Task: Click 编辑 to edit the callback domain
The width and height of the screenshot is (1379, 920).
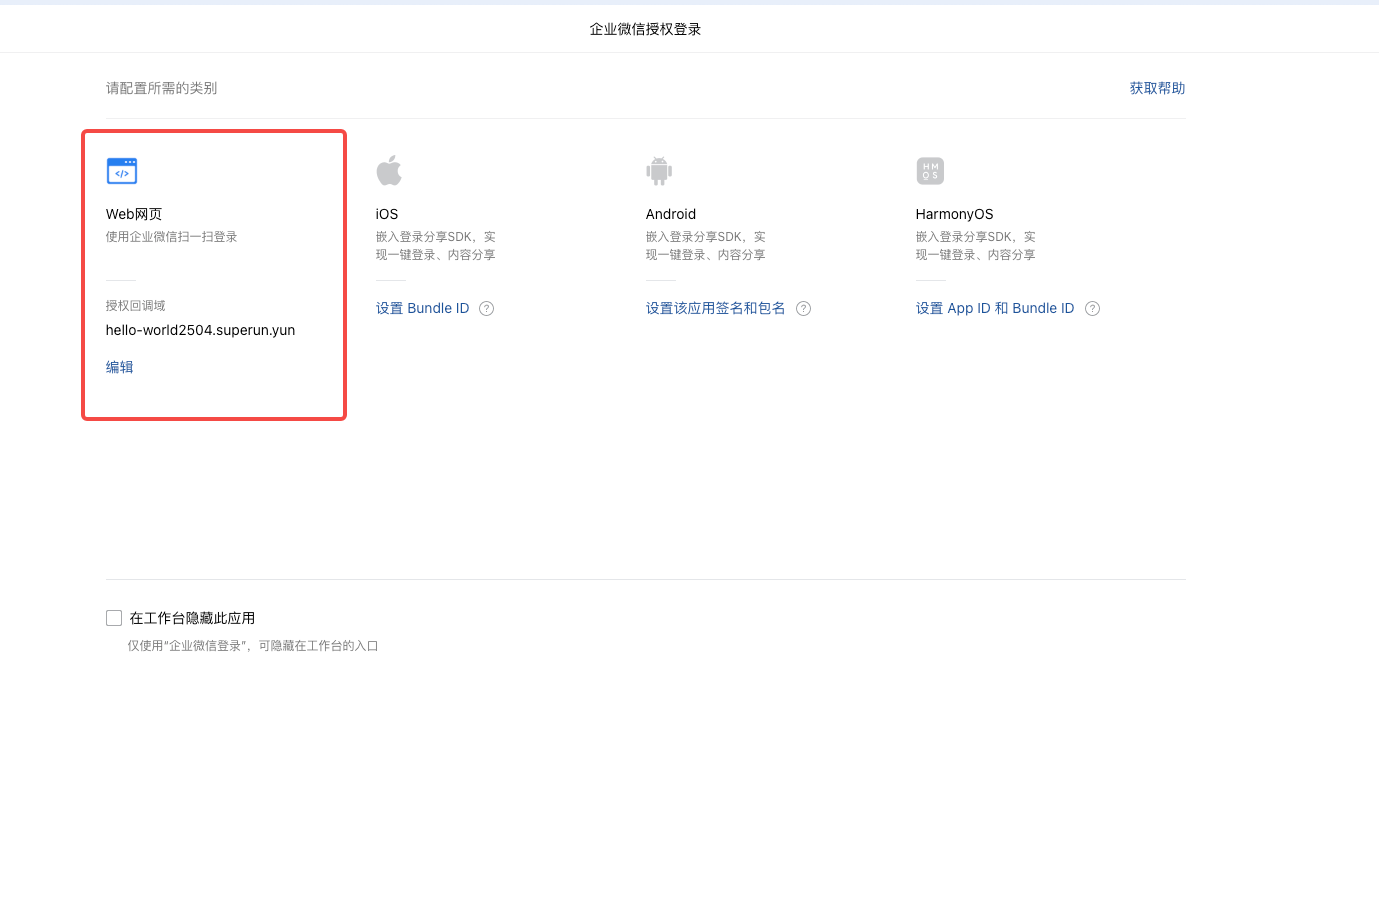Action: [120, 367]
